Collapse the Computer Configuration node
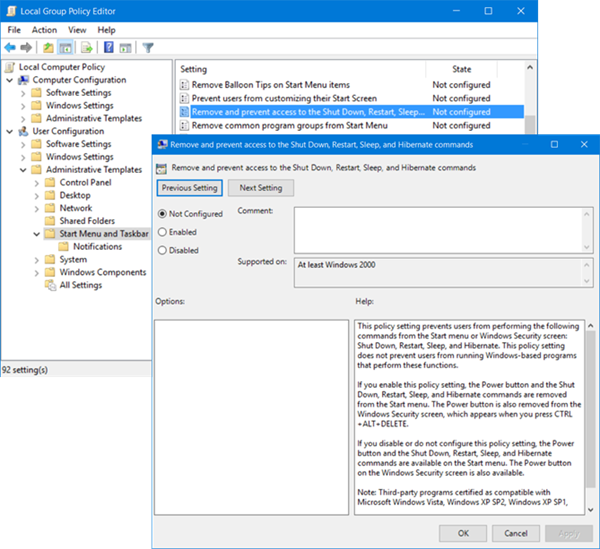 tap(10, 80)
